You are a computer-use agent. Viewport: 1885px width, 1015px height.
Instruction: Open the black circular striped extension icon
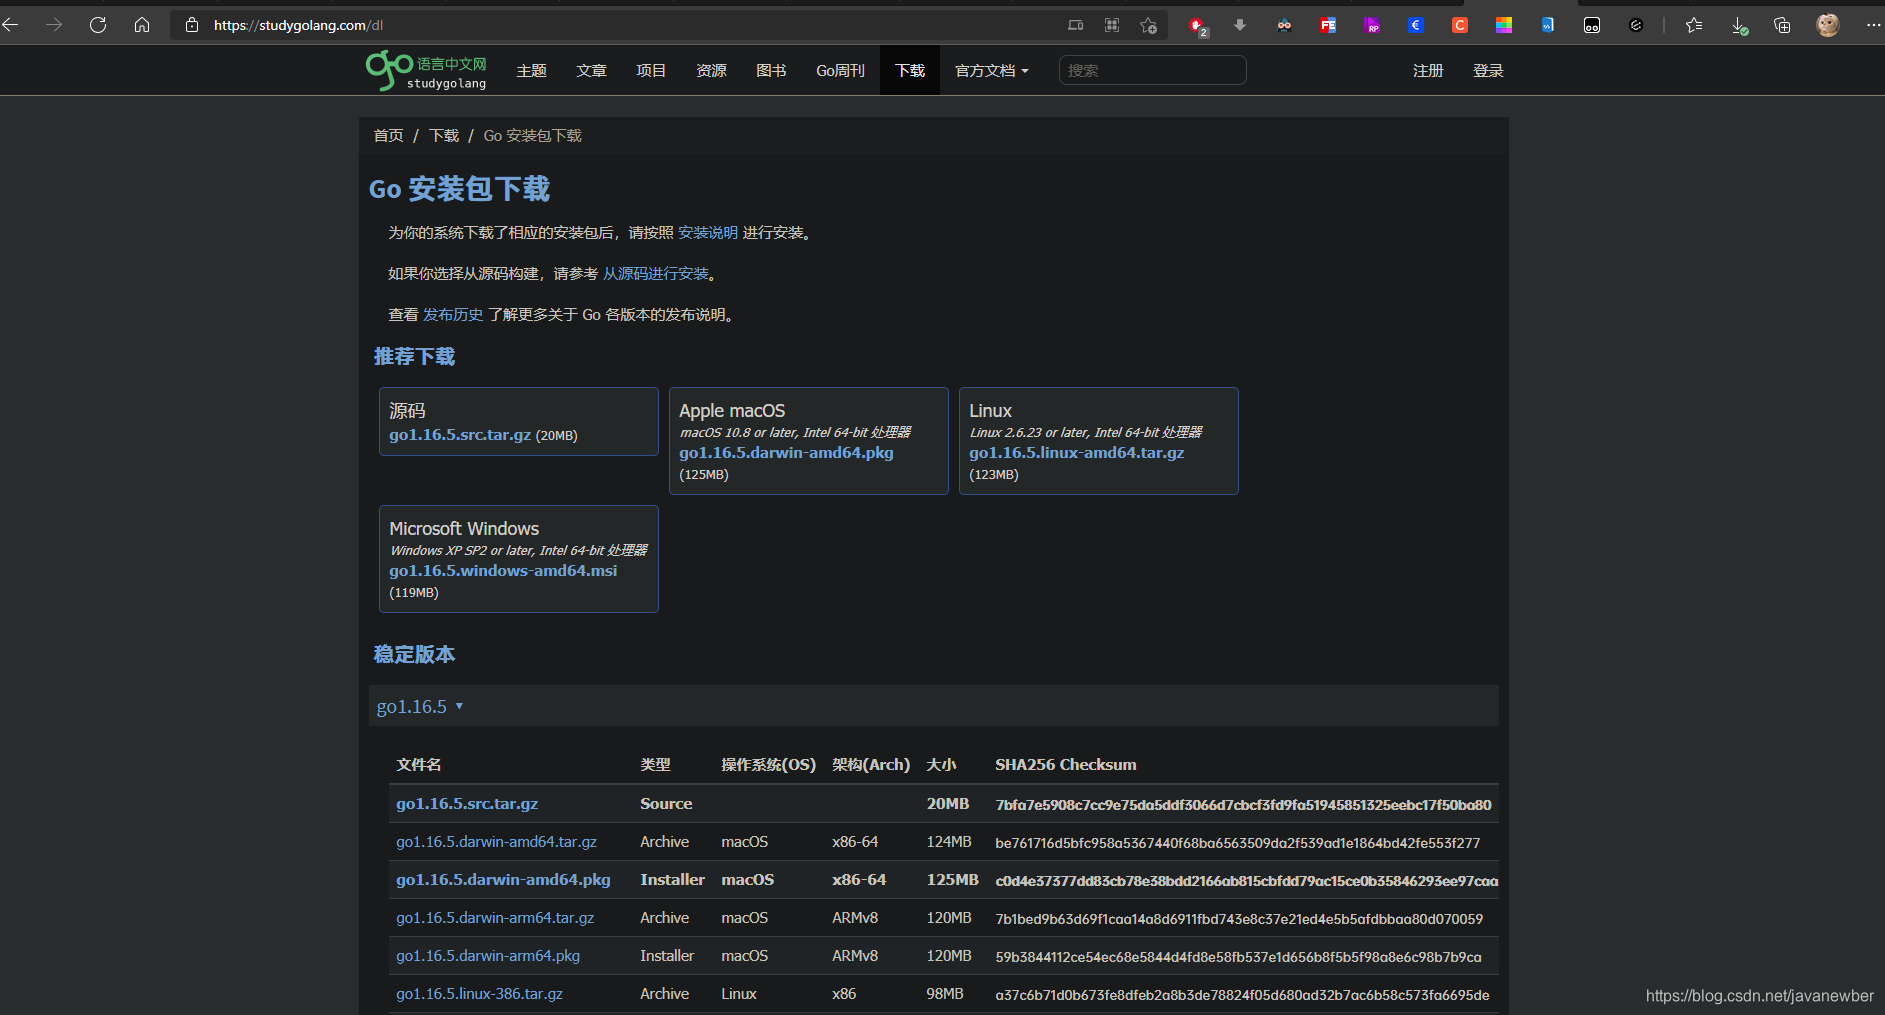pos(1636,25)
